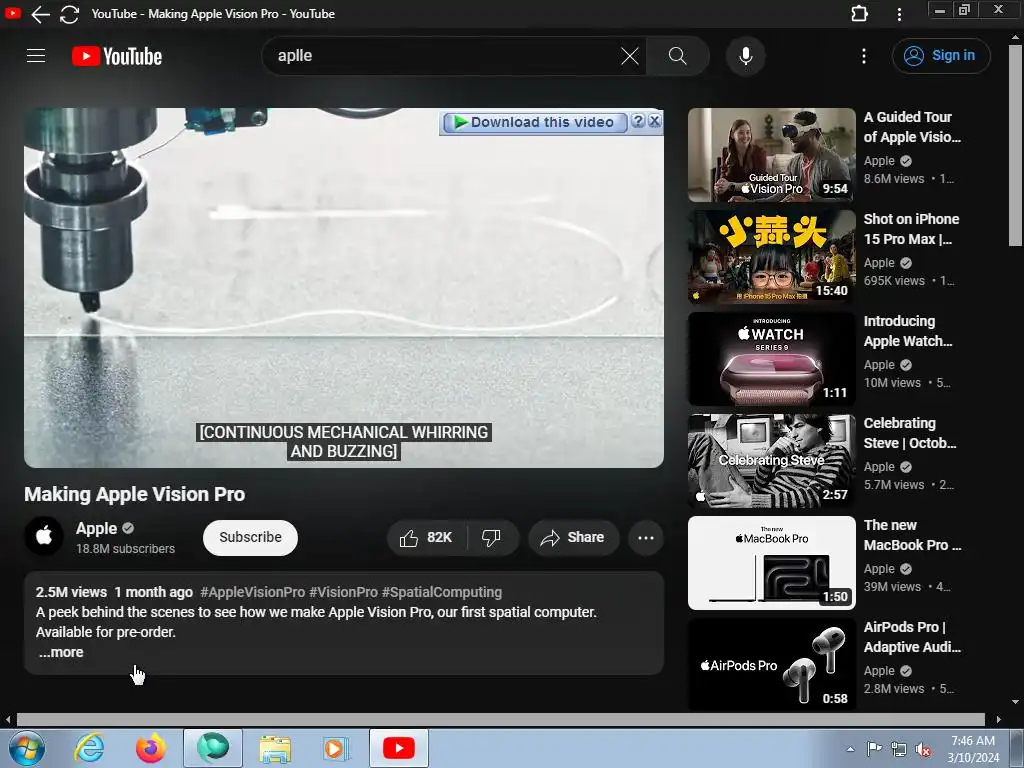Clear the search text with the X icon

(x=630, y=56)
